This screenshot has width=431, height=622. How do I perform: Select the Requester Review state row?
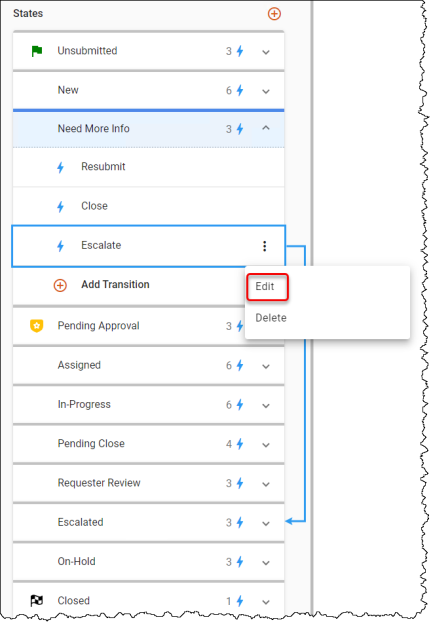click(x=149, y=483)
